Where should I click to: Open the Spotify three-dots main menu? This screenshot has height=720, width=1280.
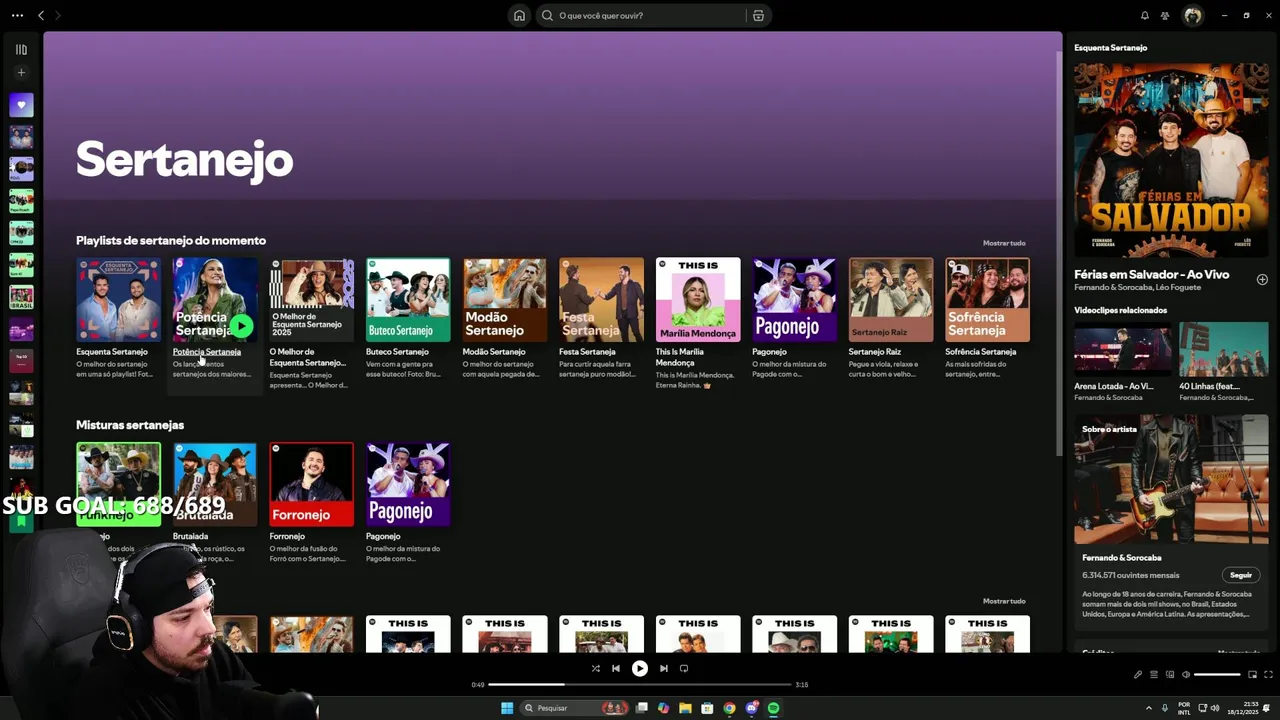(x=17, y=15)
